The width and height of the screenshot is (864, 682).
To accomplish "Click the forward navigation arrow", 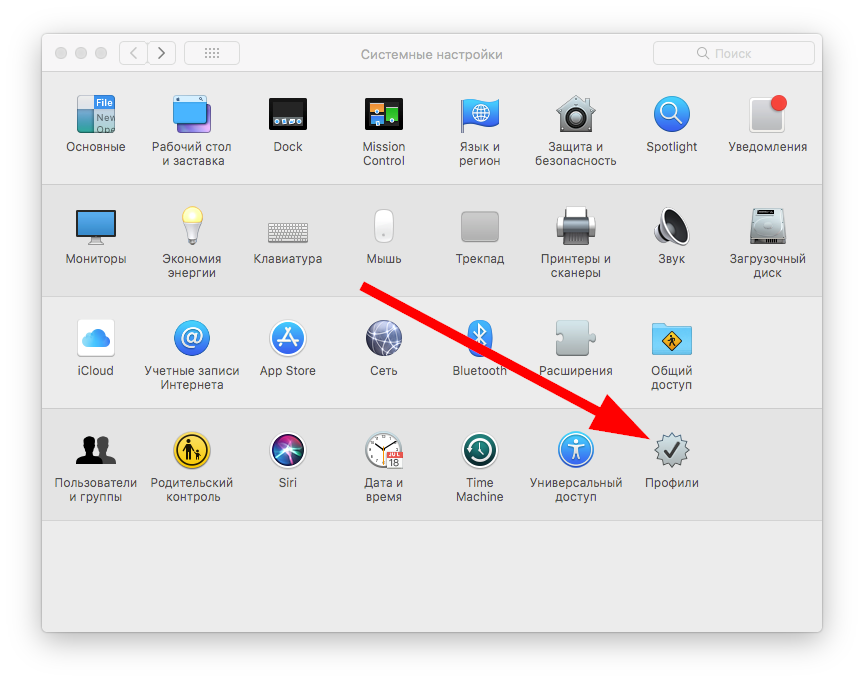I will tap(162, 53).
